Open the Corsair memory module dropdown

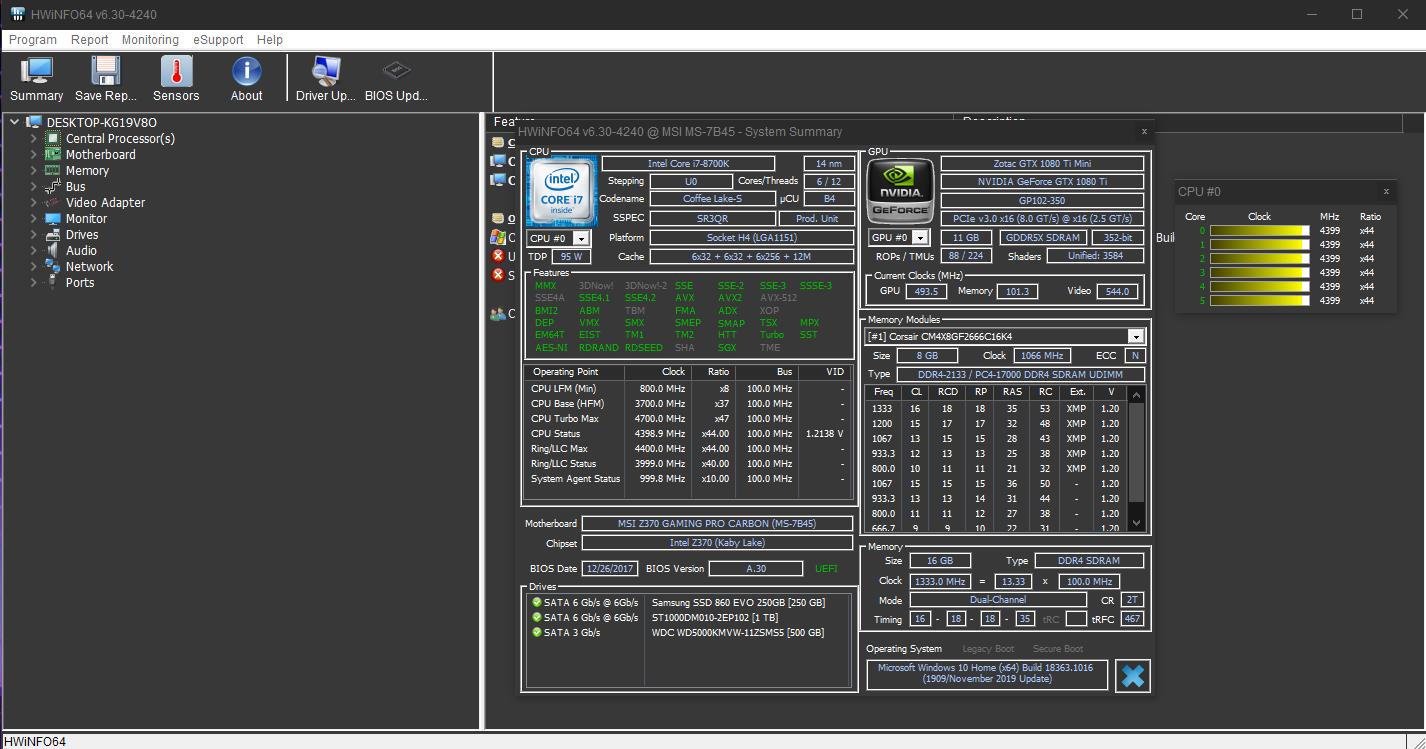tap(1135, 337)
